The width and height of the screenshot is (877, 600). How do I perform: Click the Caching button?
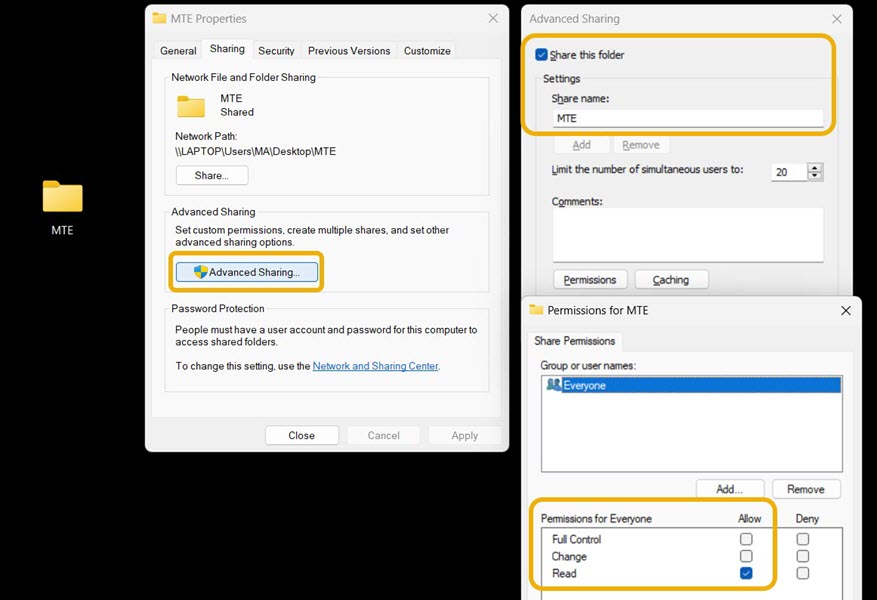671,279
